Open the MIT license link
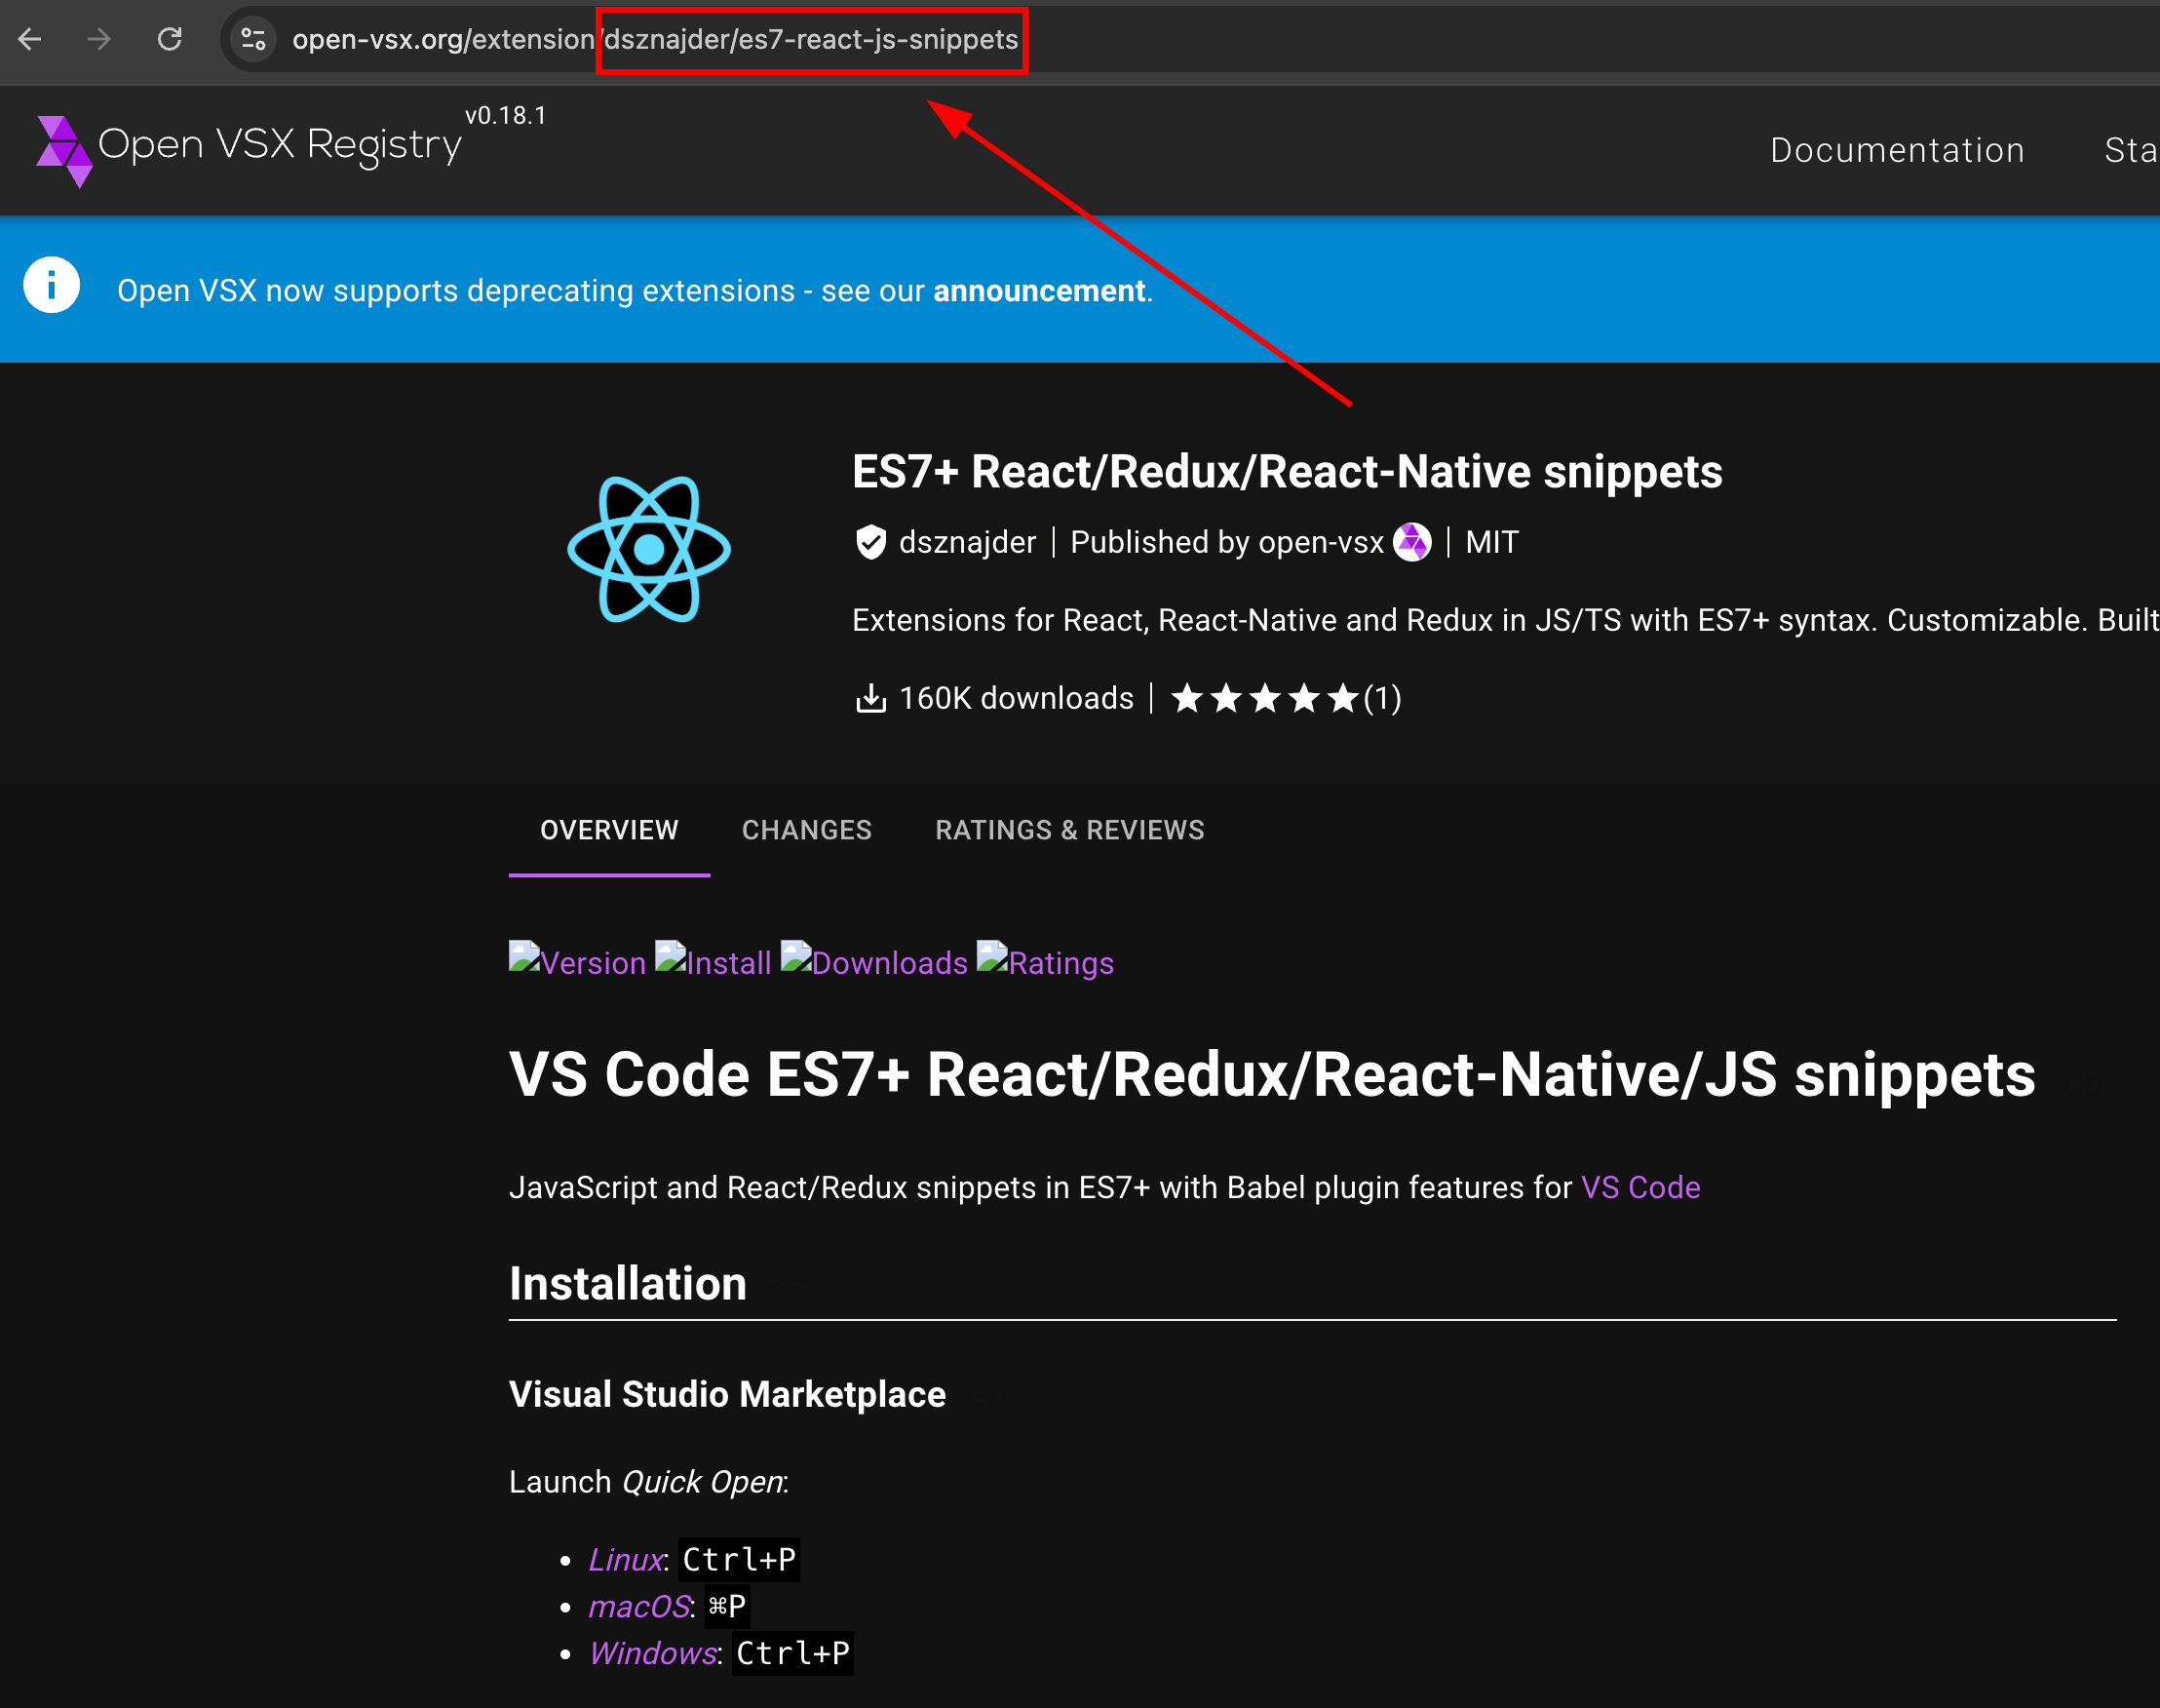 [x=1491, y=542]
